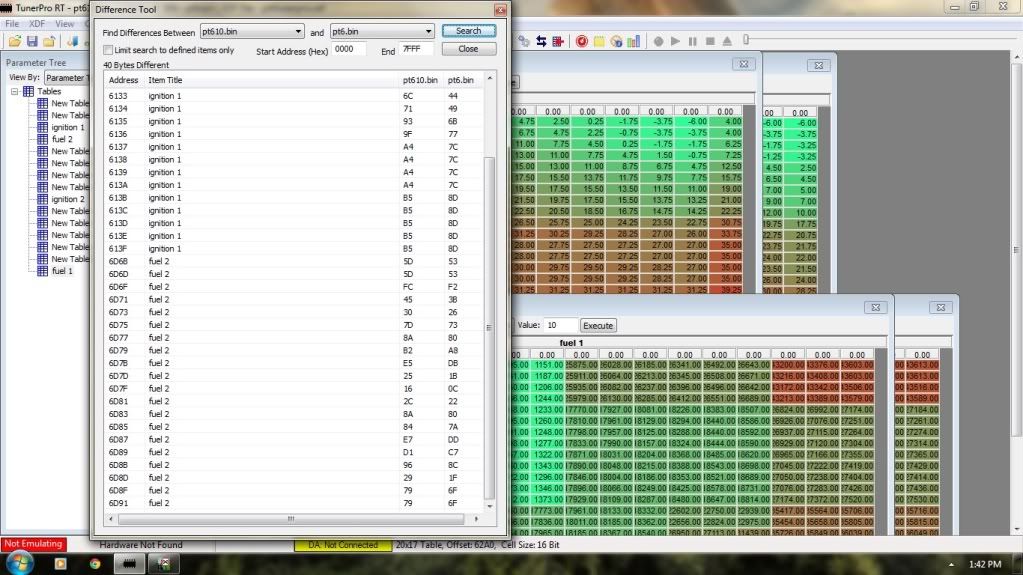This screenshot has width=1023, height=575.
Task: Click the pt610.bin column header
Action: point(420,80)
